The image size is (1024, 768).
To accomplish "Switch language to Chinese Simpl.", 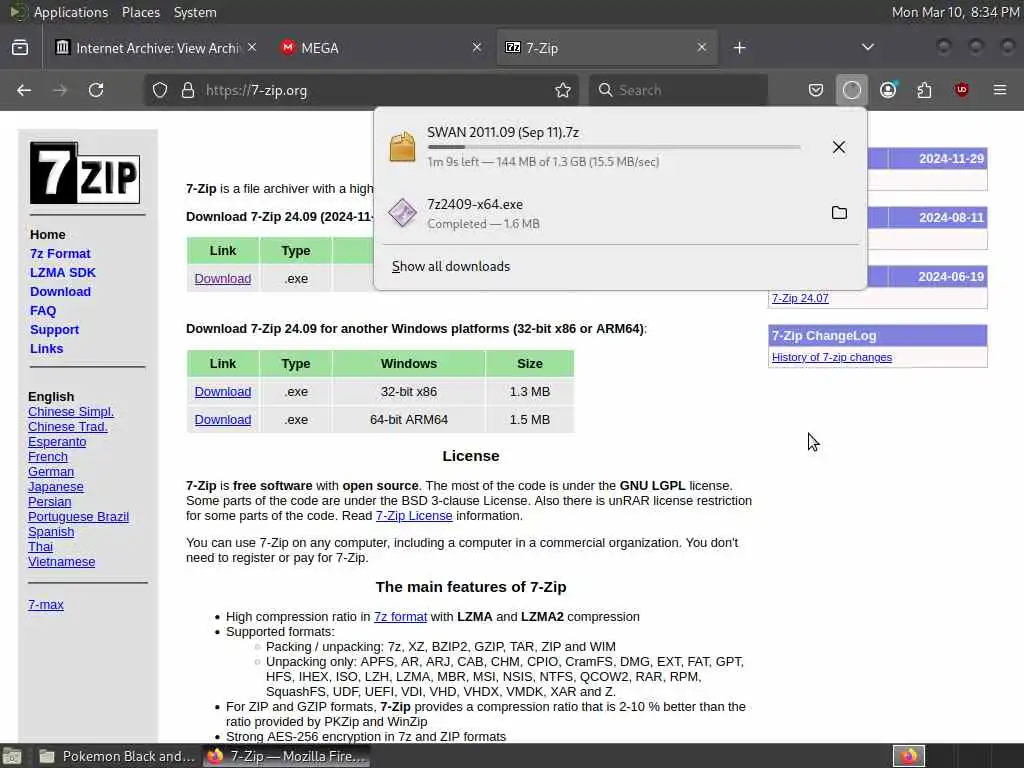I will (71, 412).
